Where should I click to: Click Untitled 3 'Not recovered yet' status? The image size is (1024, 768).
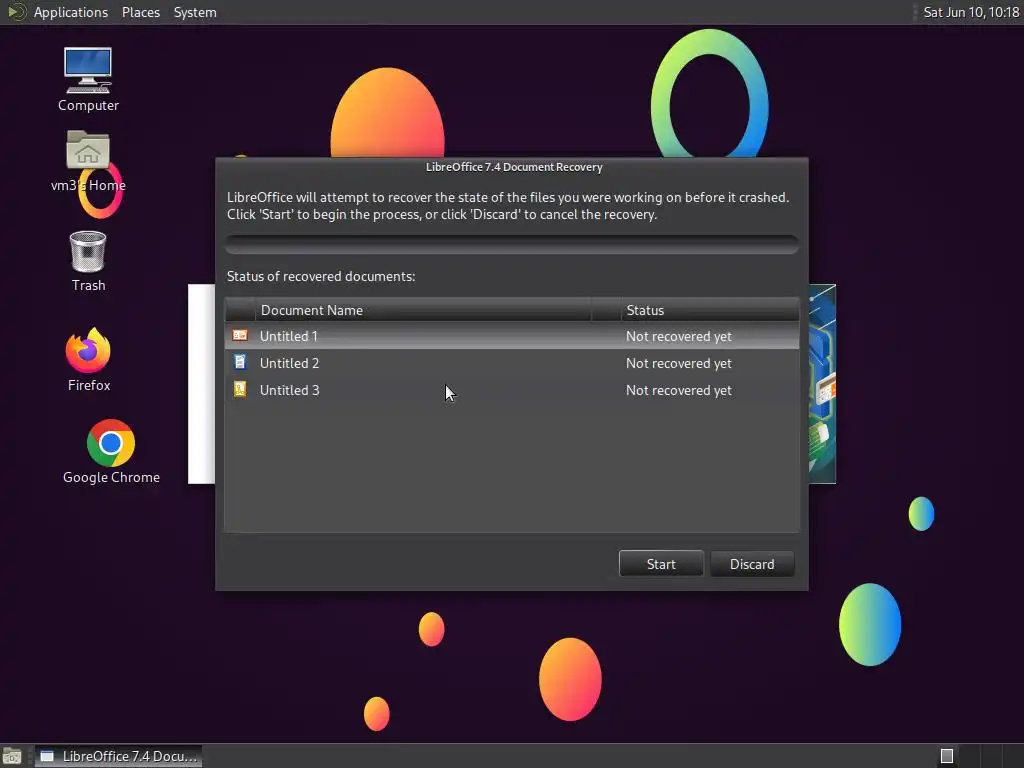[679, 391]
